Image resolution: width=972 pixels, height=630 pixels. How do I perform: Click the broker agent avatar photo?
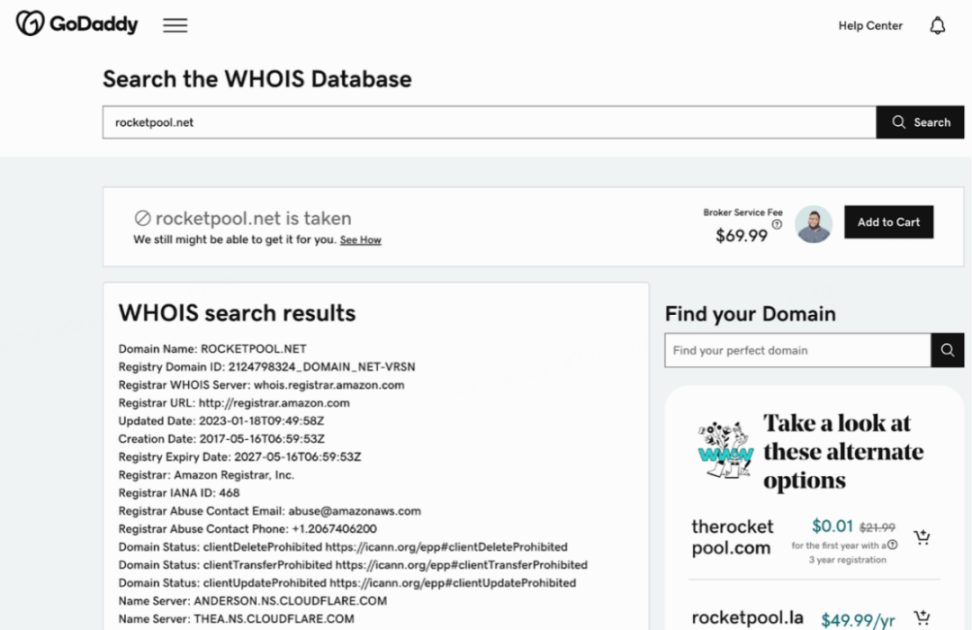(813, 224)
